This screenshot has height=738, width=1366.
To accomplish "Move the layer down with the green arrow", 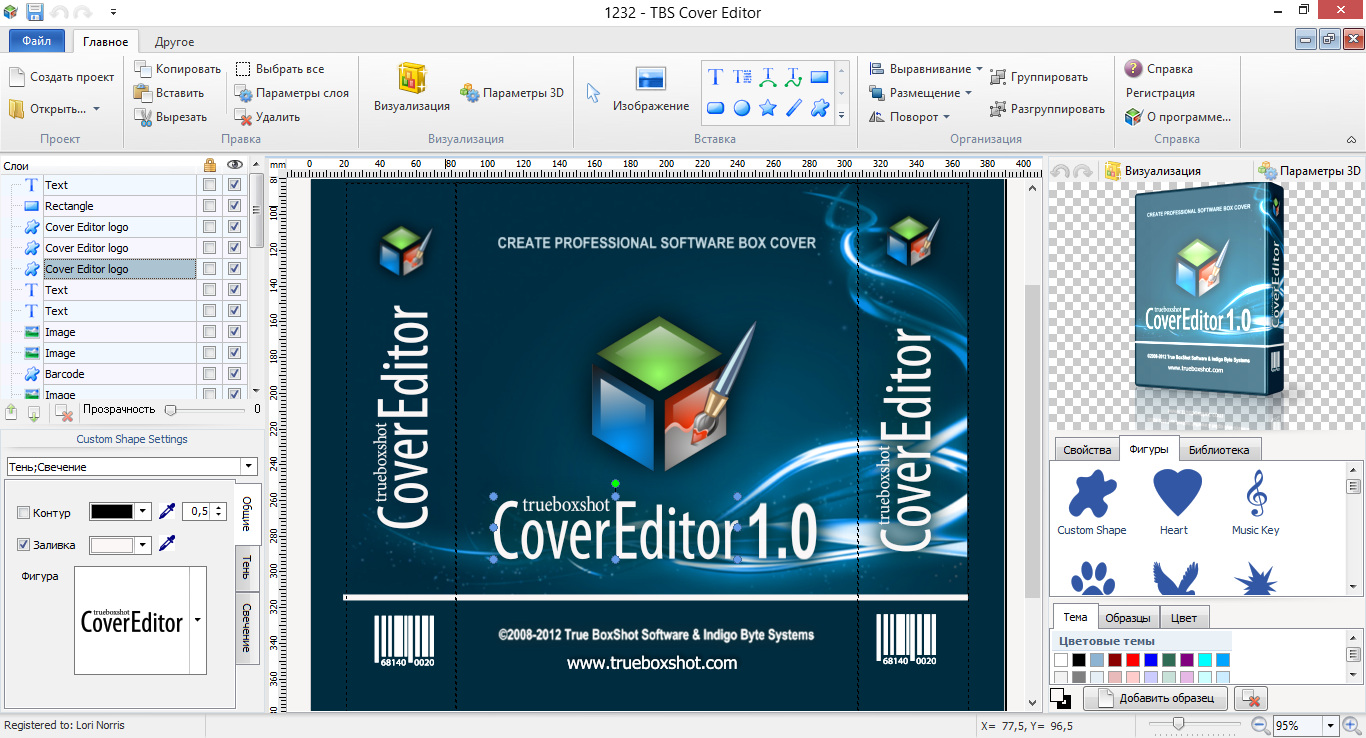I will click(x=34, y=412).
